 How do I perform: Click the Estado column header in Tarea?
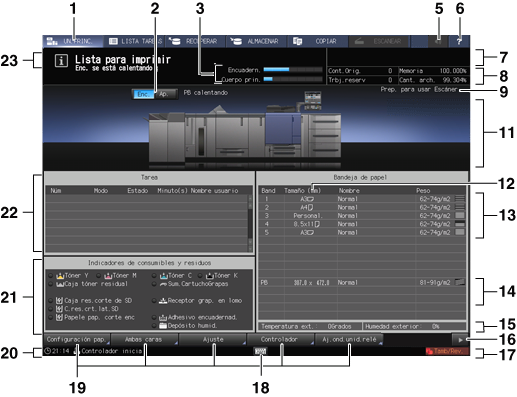coord(138,191)
